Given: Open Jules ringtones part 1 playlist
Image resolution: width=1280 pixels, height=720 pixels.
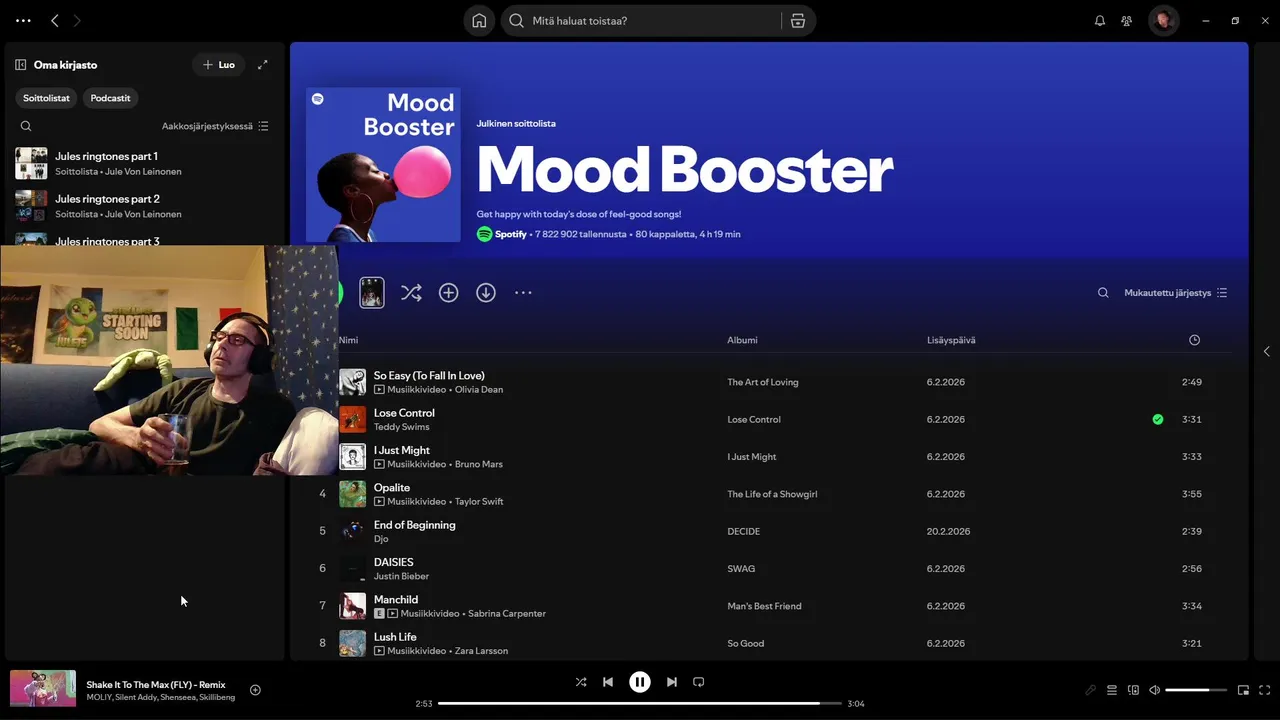Looking at the screenshot, I should tap(145, 163).
